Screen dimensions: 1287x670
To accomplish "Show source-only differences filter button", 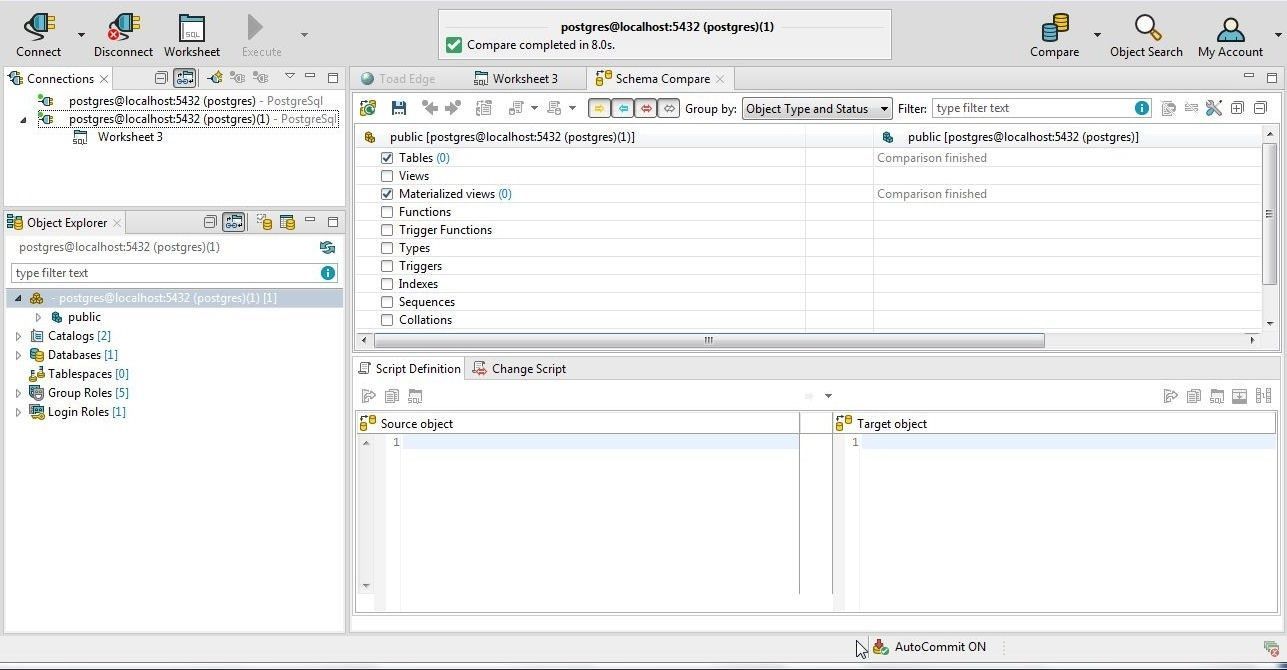I will (599, 108).
